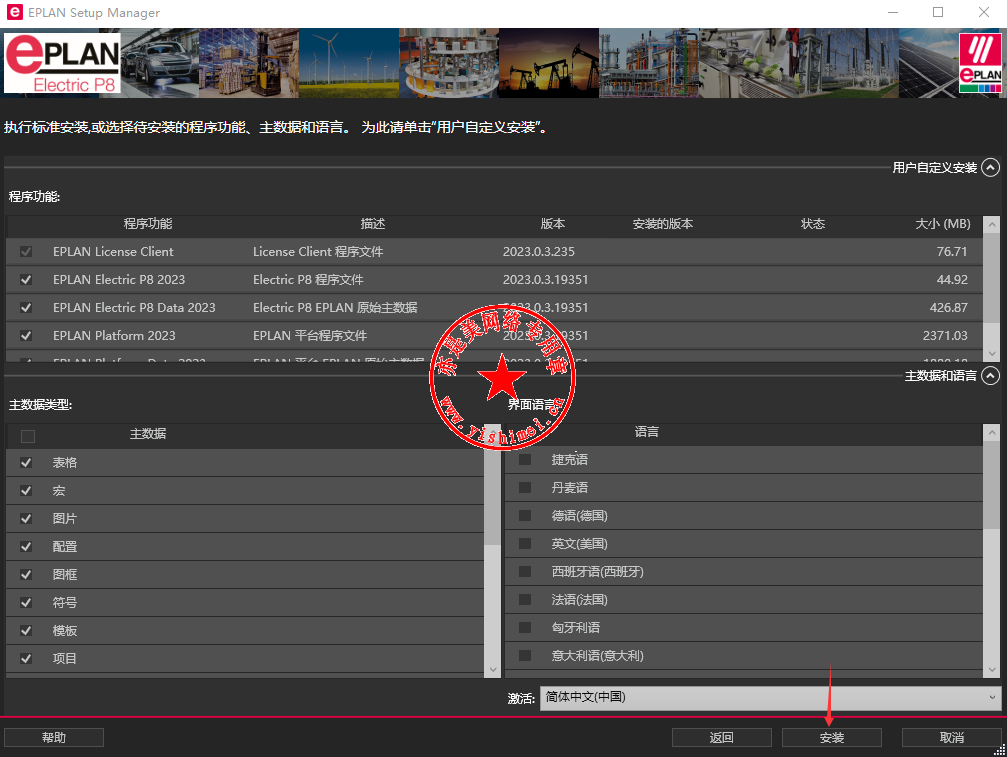This screenshot has height=757, width=1007.
Task: Uncheck the 符号 master data checkbox
Action: coord(26,603)
